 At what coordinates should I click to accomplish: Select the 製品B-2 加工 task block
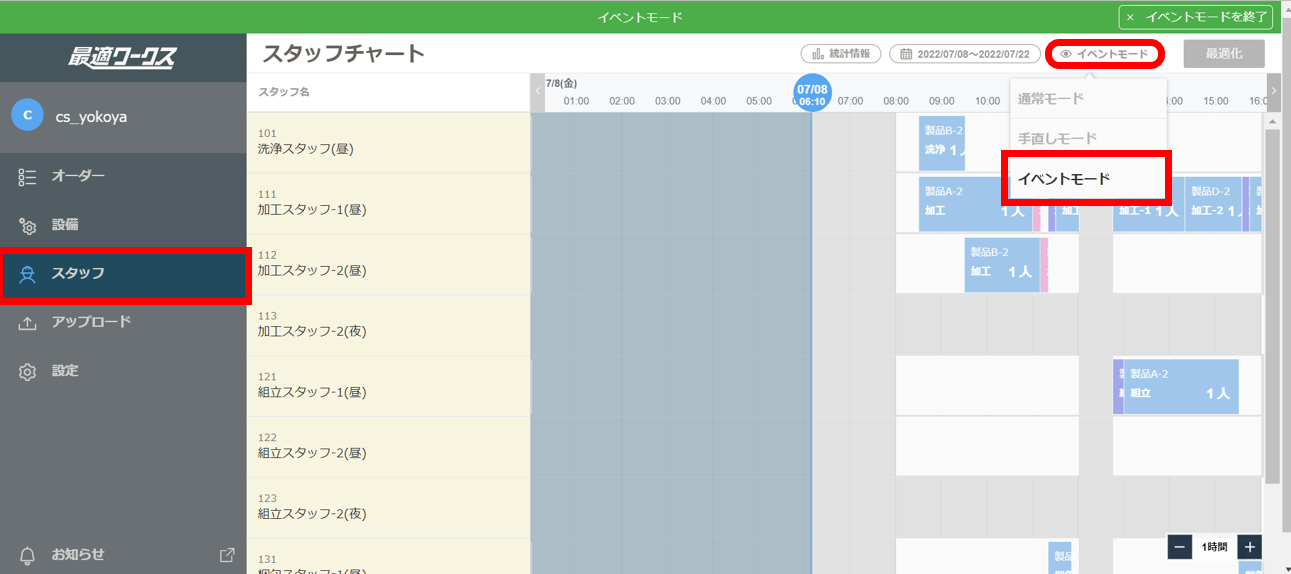[1002, 265]
